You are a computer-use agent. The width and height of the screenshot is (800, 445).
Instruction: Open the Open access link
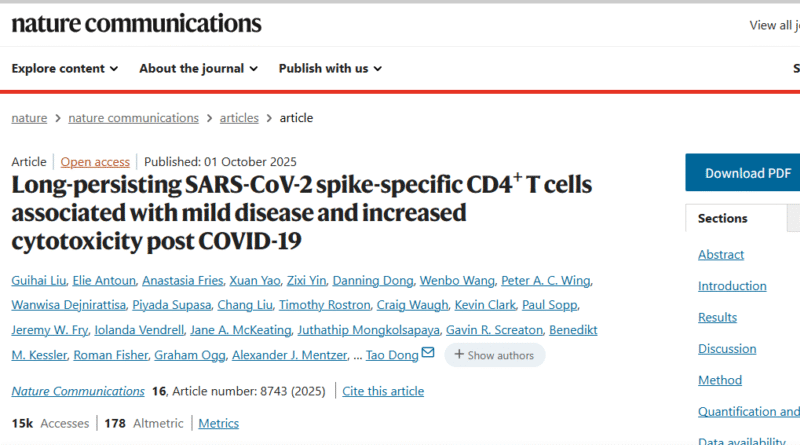pos(95,162)
